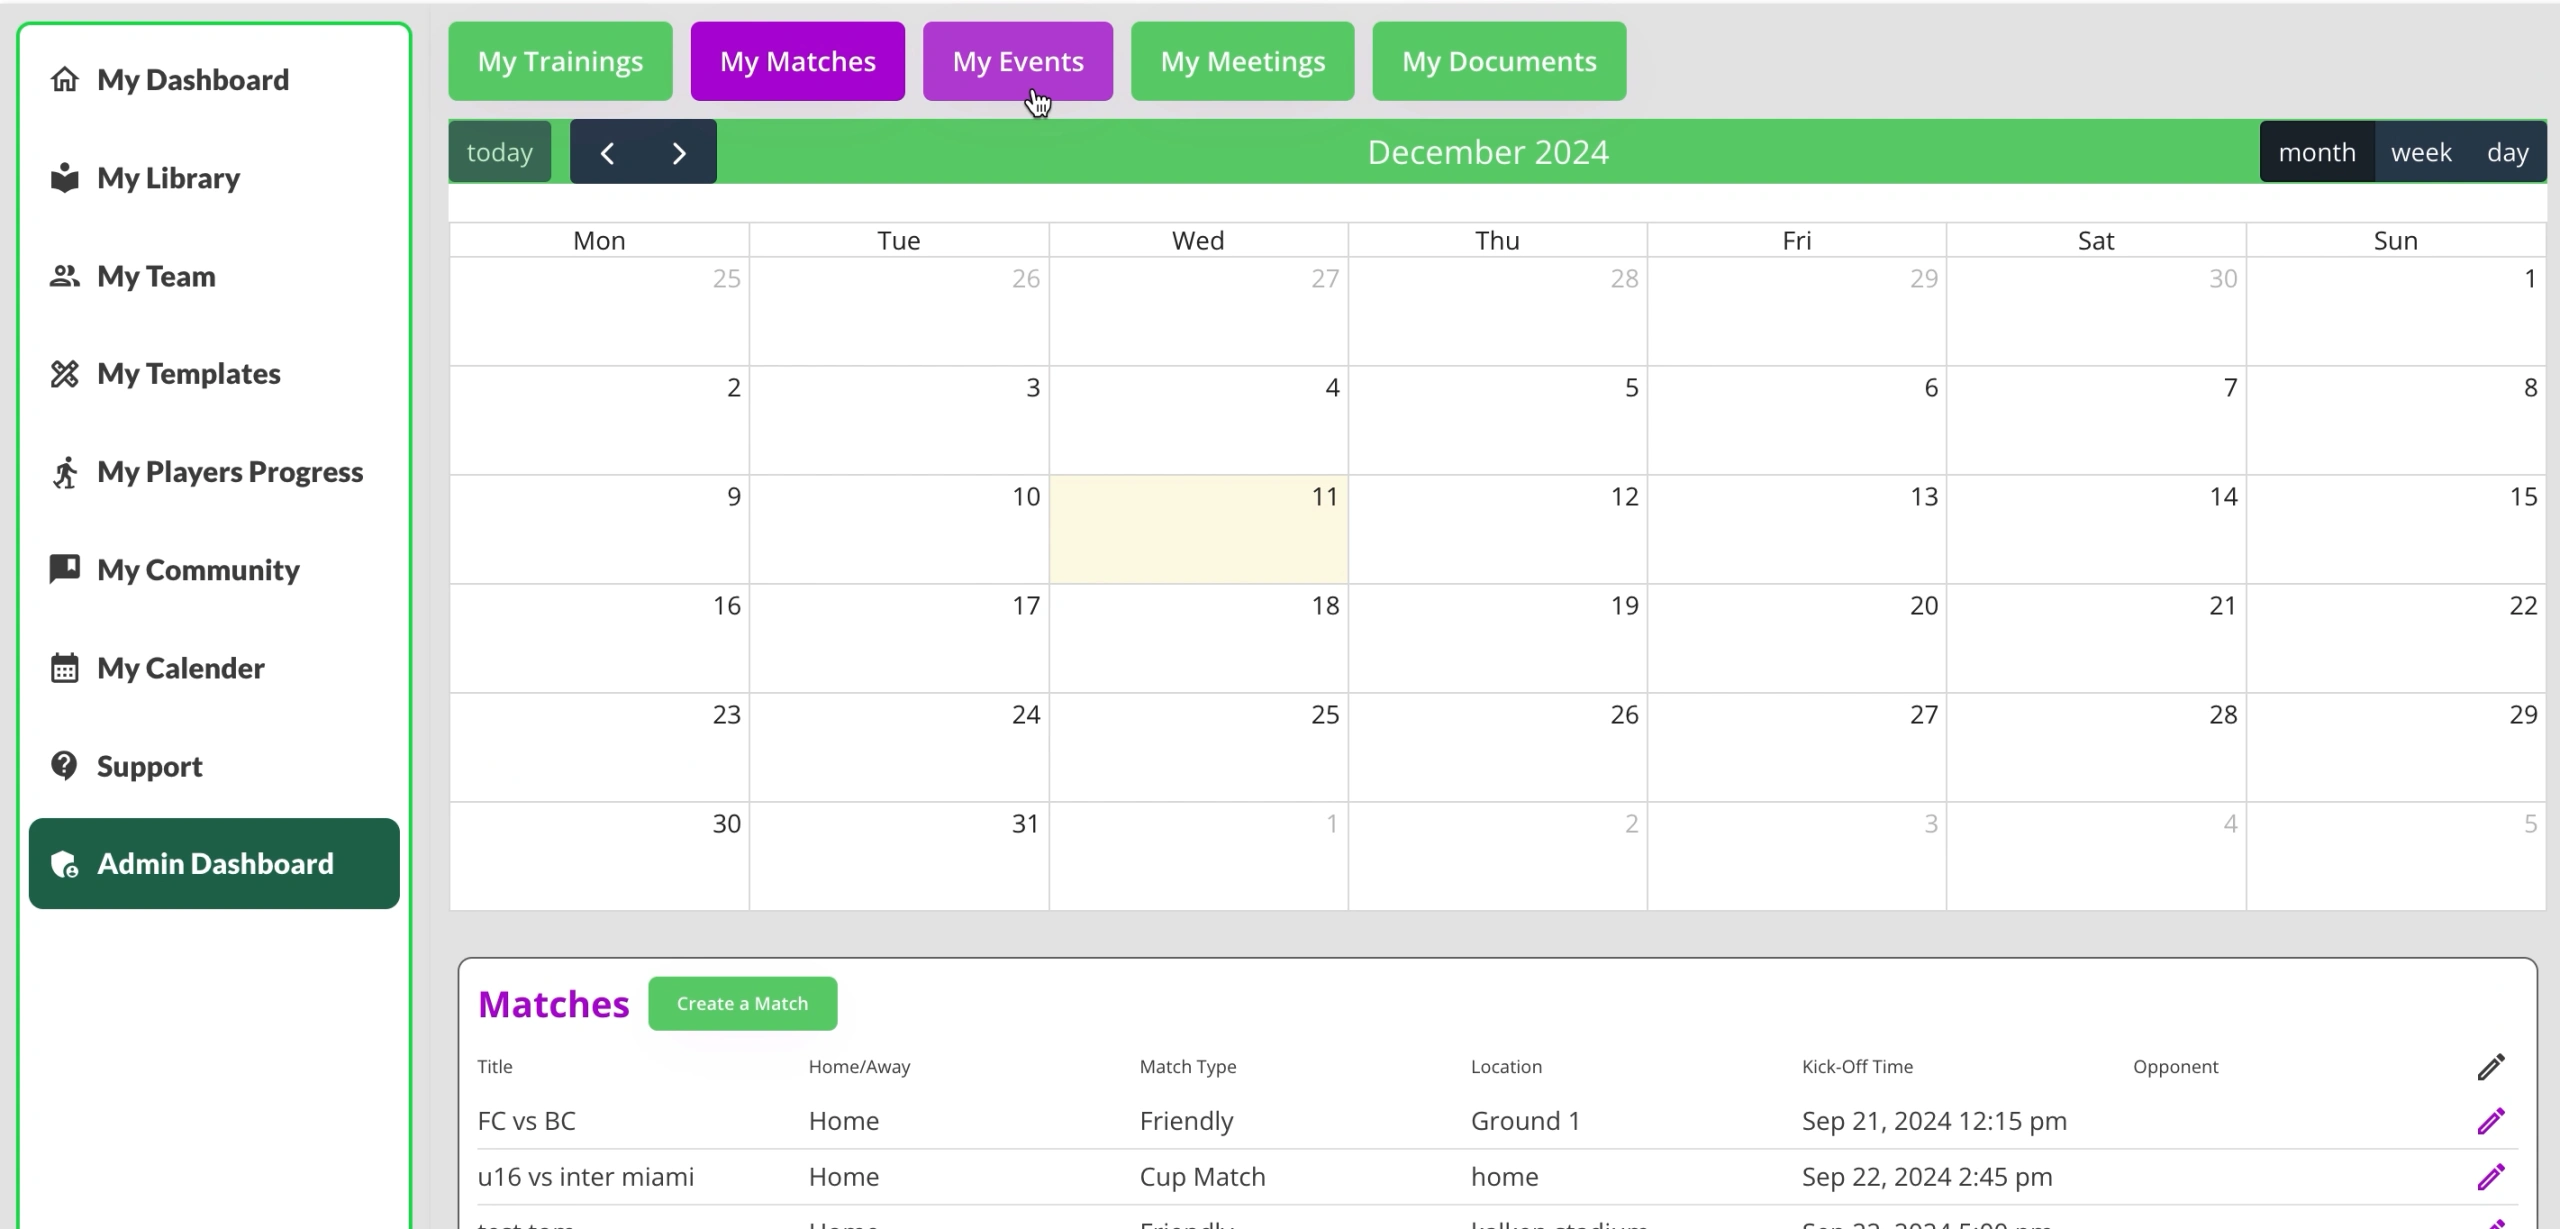2560x1229 pixels.
Task: Click the Support question mark icon
Action: pos(65,766)
